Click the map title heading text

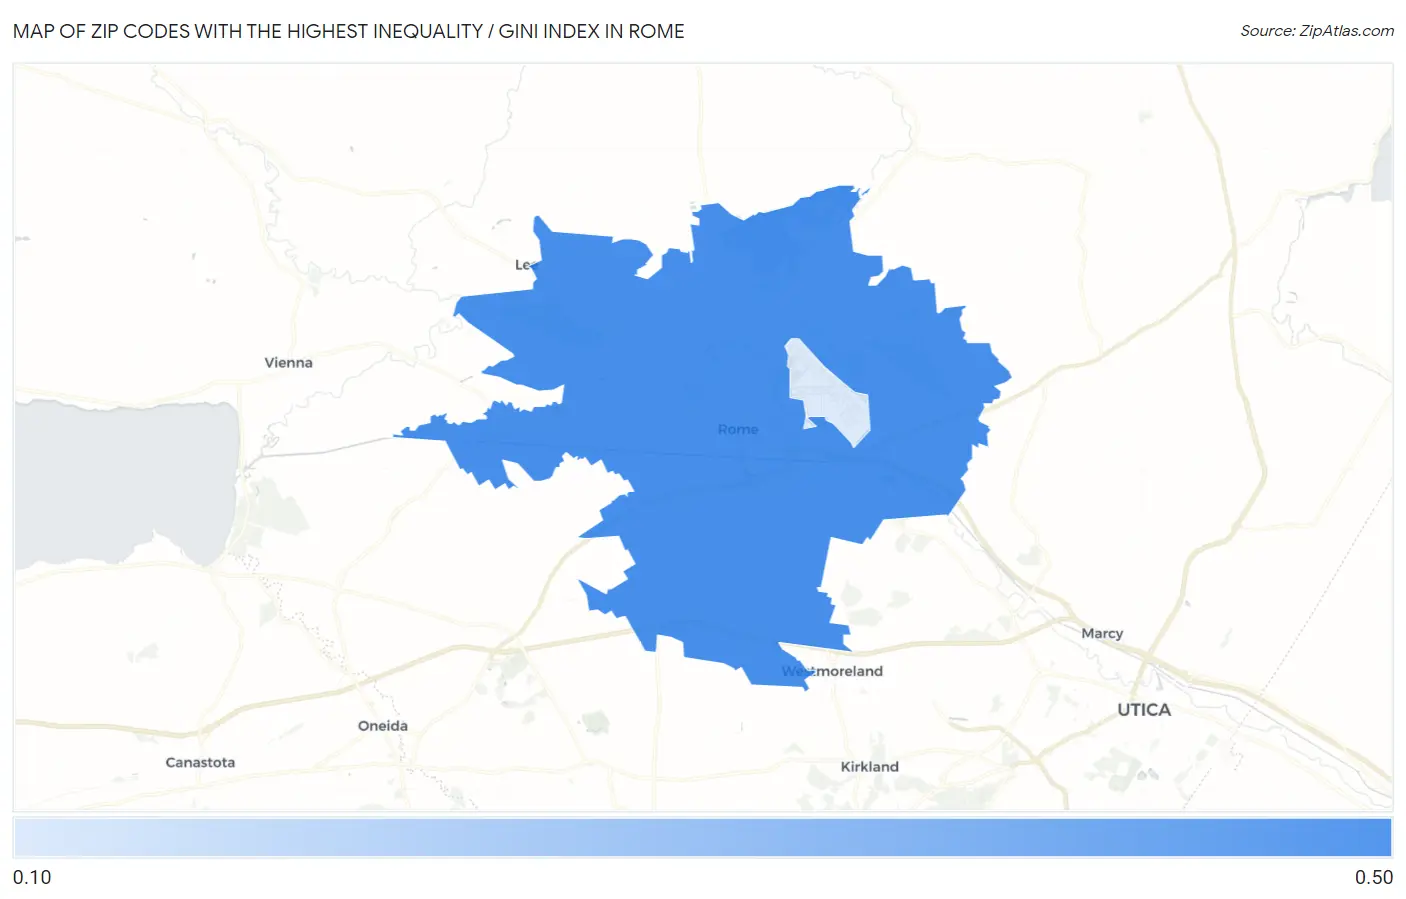coord(348,31)
